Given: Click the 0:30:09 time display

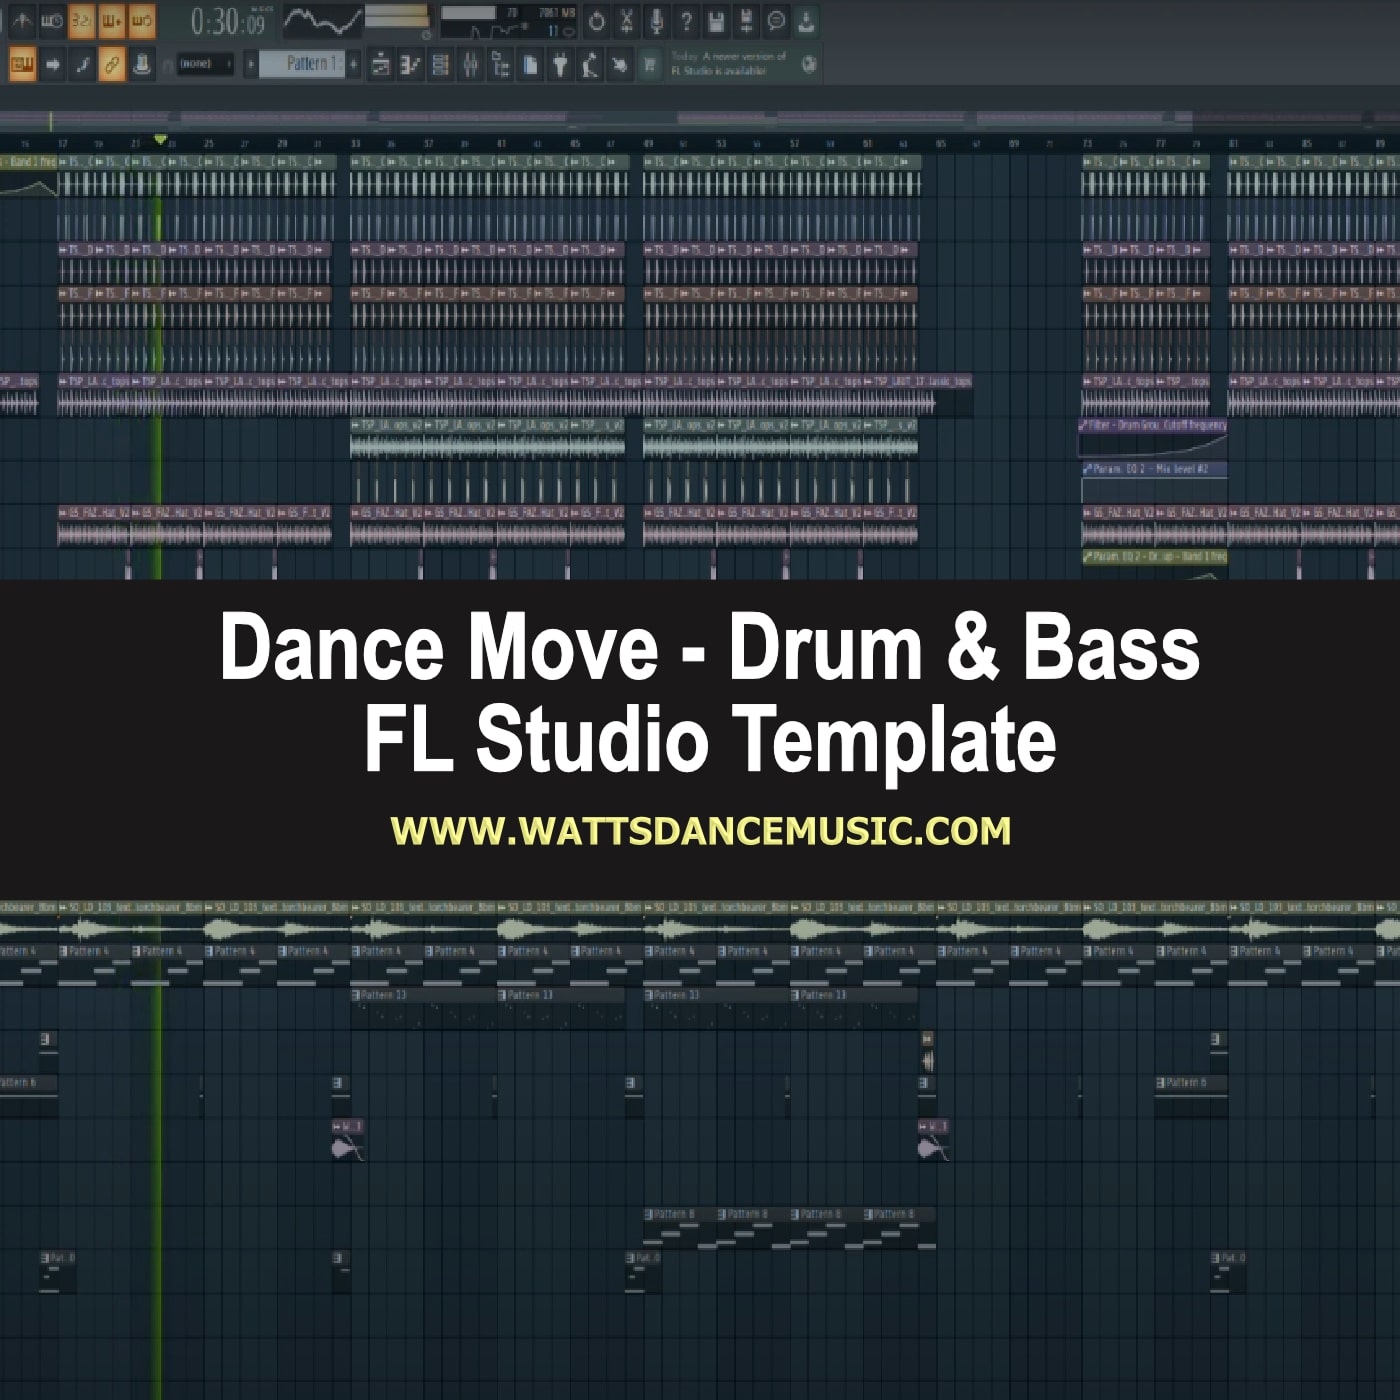Looking at the screenshot, I should click(228, 21).
